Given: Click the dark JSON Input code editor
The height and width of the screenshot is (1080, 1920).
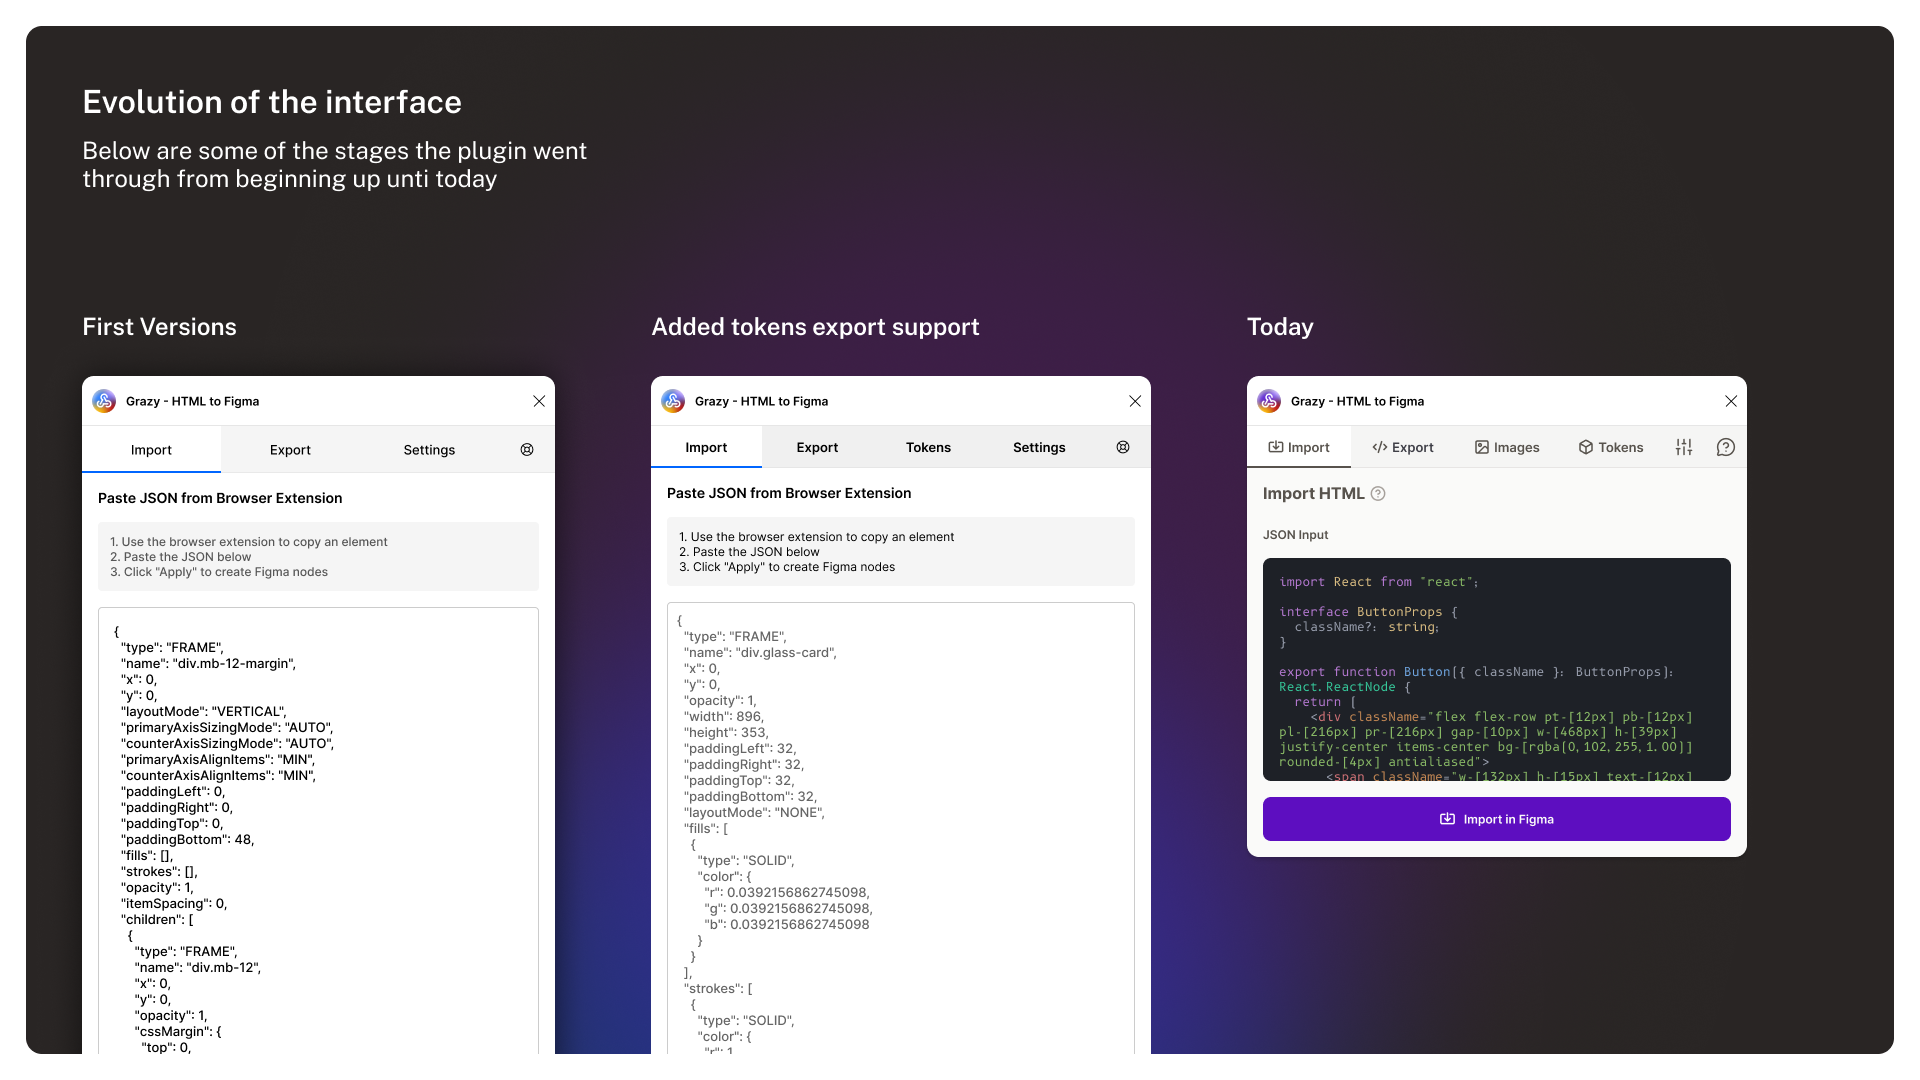Looking at the screenshot, I should [1496, 668].
